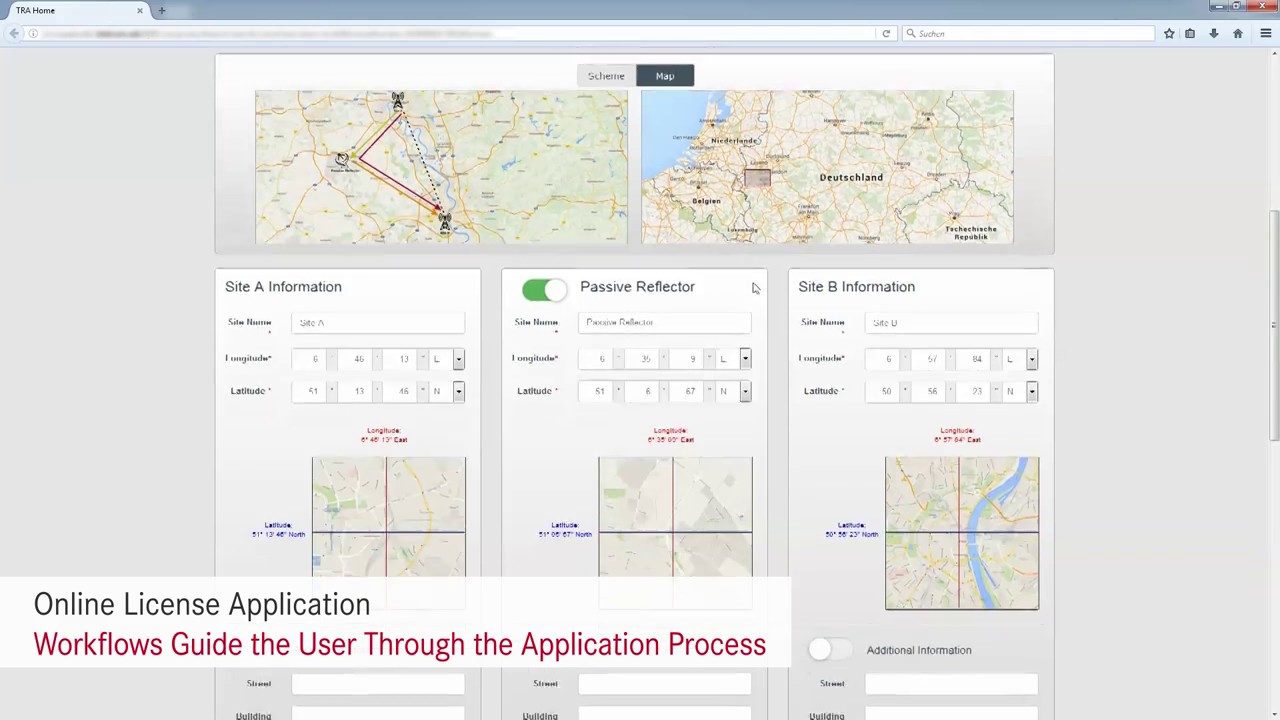Edit Site A latitude minutes field

point(356,391)
